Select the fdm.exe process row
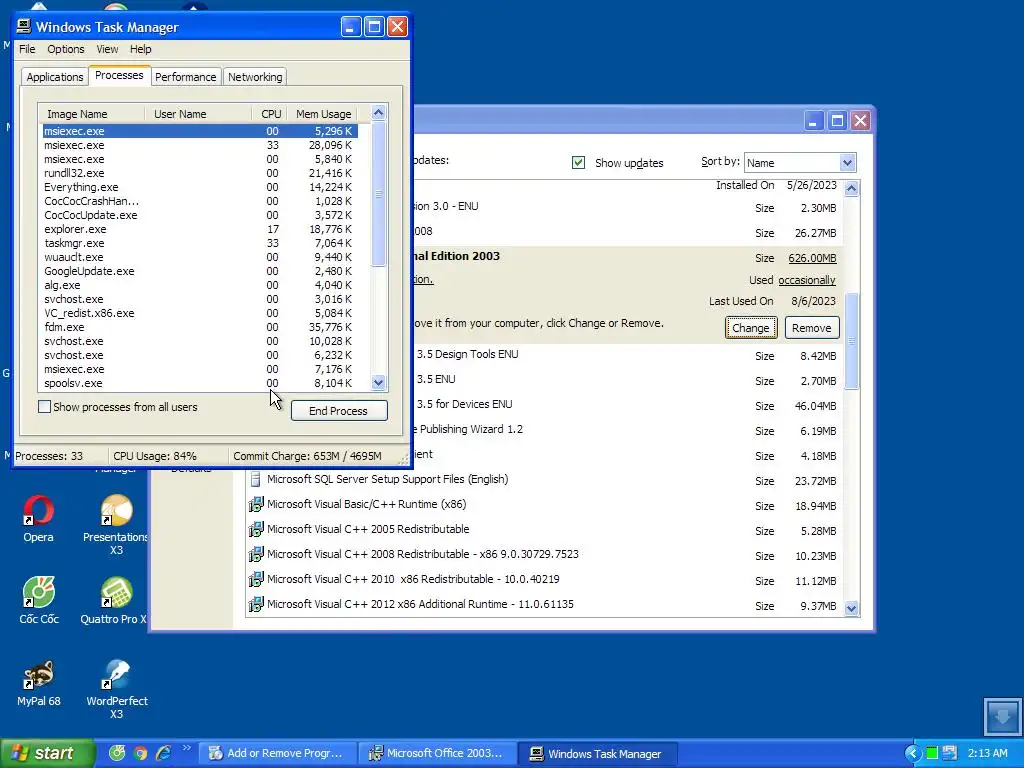The height and width of the screenshot is (768, 1024). pos(200,327)
